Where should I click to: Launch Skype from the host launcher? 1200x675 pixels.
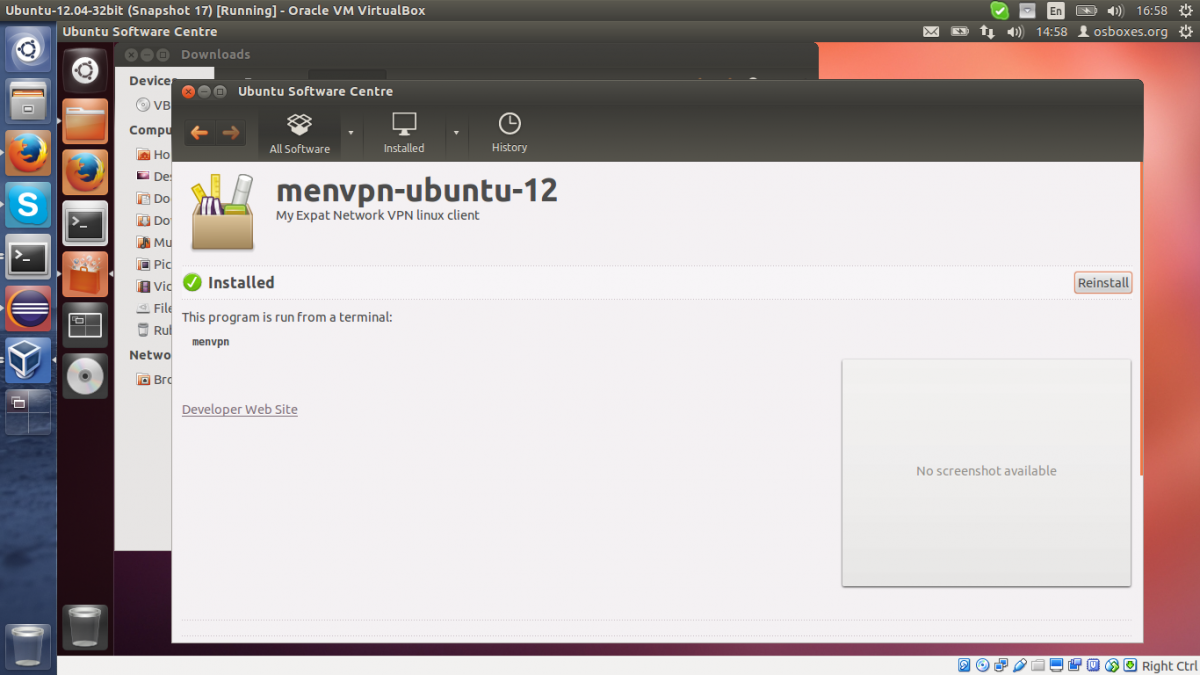[x=28, y=205]
